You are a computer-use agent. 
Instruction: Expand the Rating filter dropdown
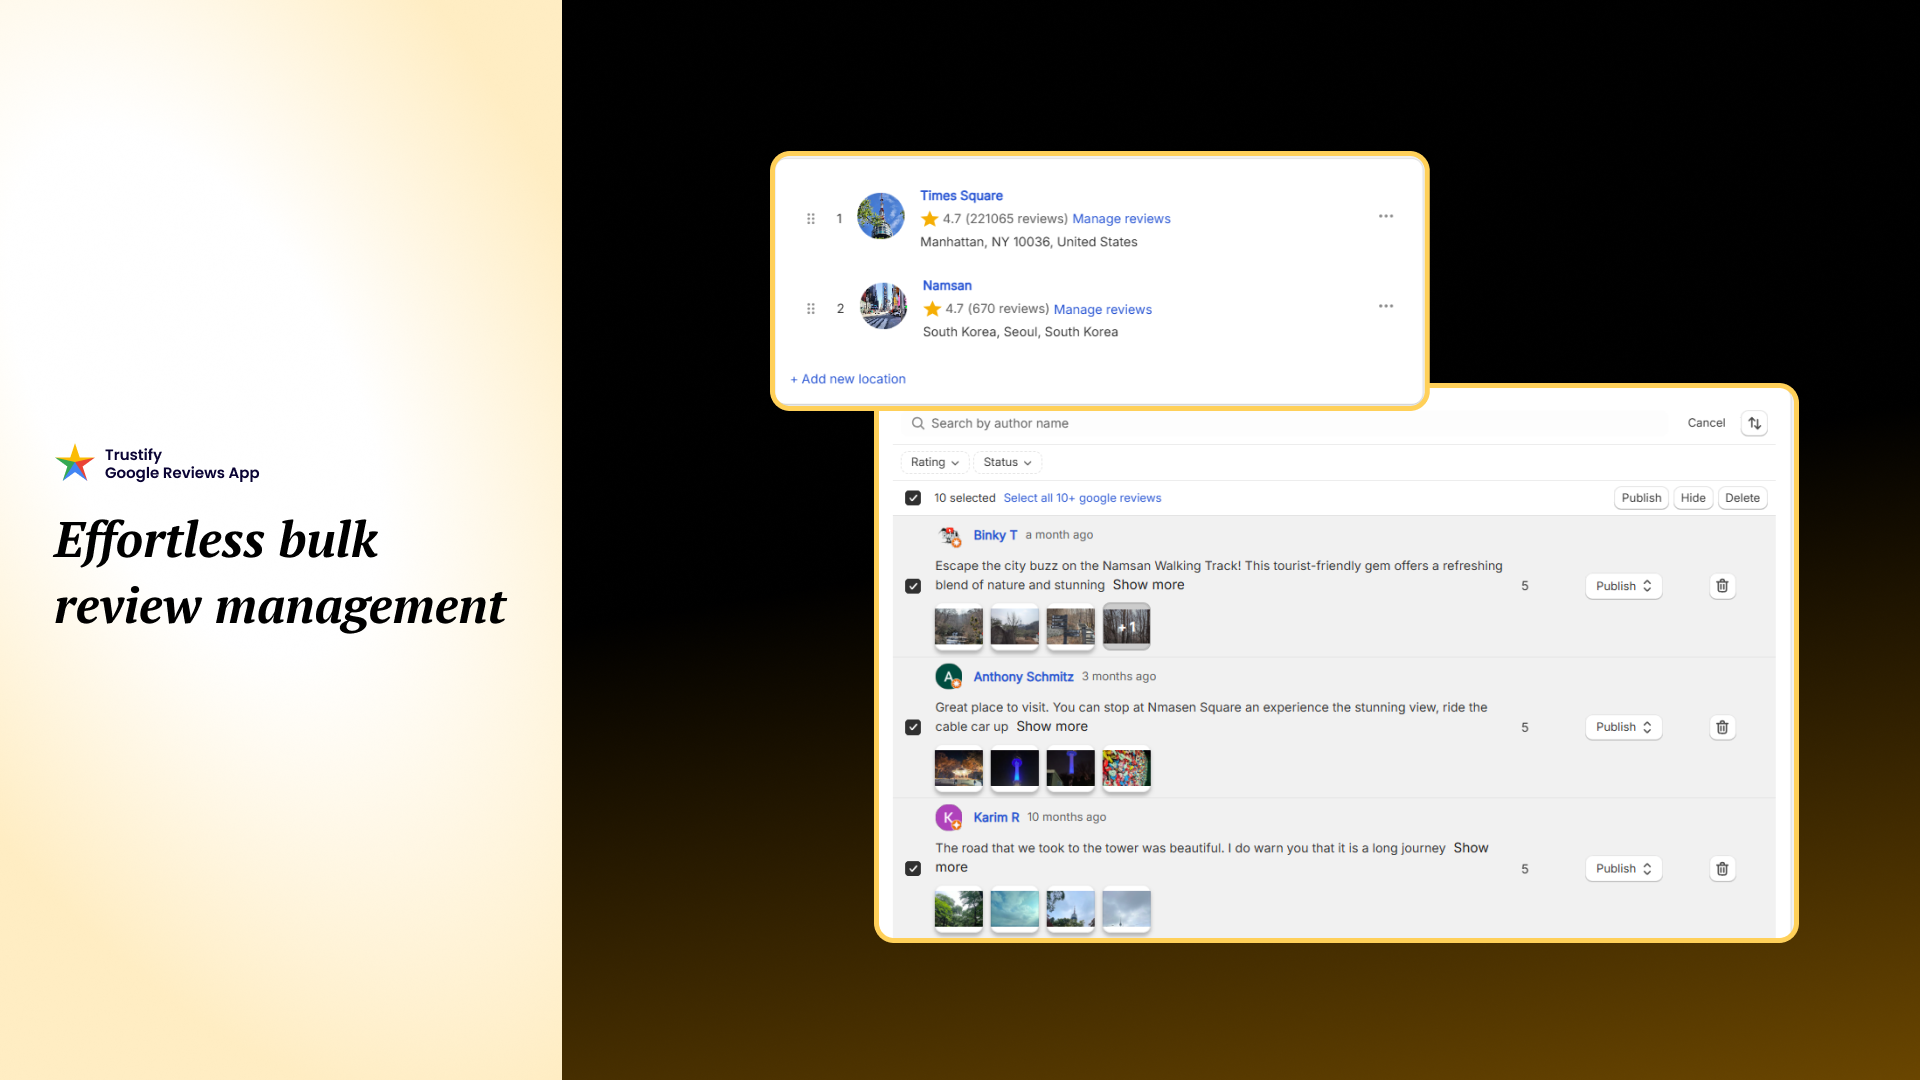click(934, 462)
